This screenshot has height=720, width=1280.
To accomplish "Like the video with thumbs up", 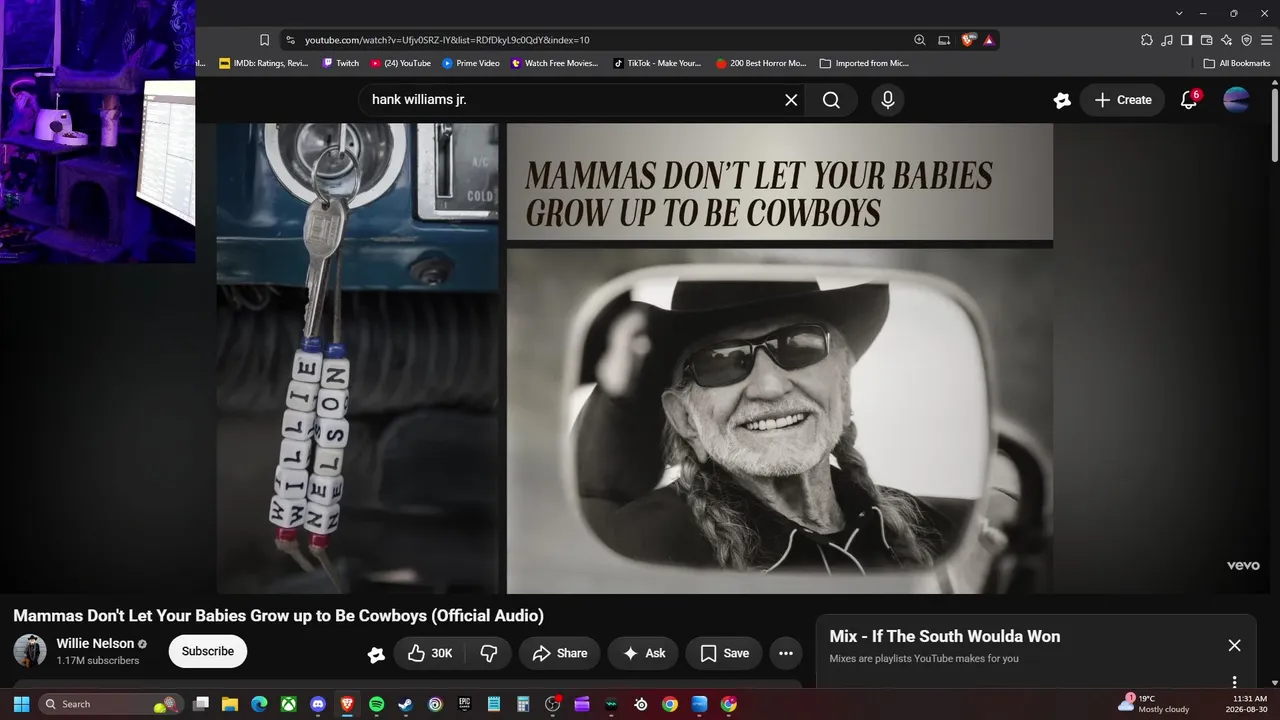I will [x=430, y=653].
